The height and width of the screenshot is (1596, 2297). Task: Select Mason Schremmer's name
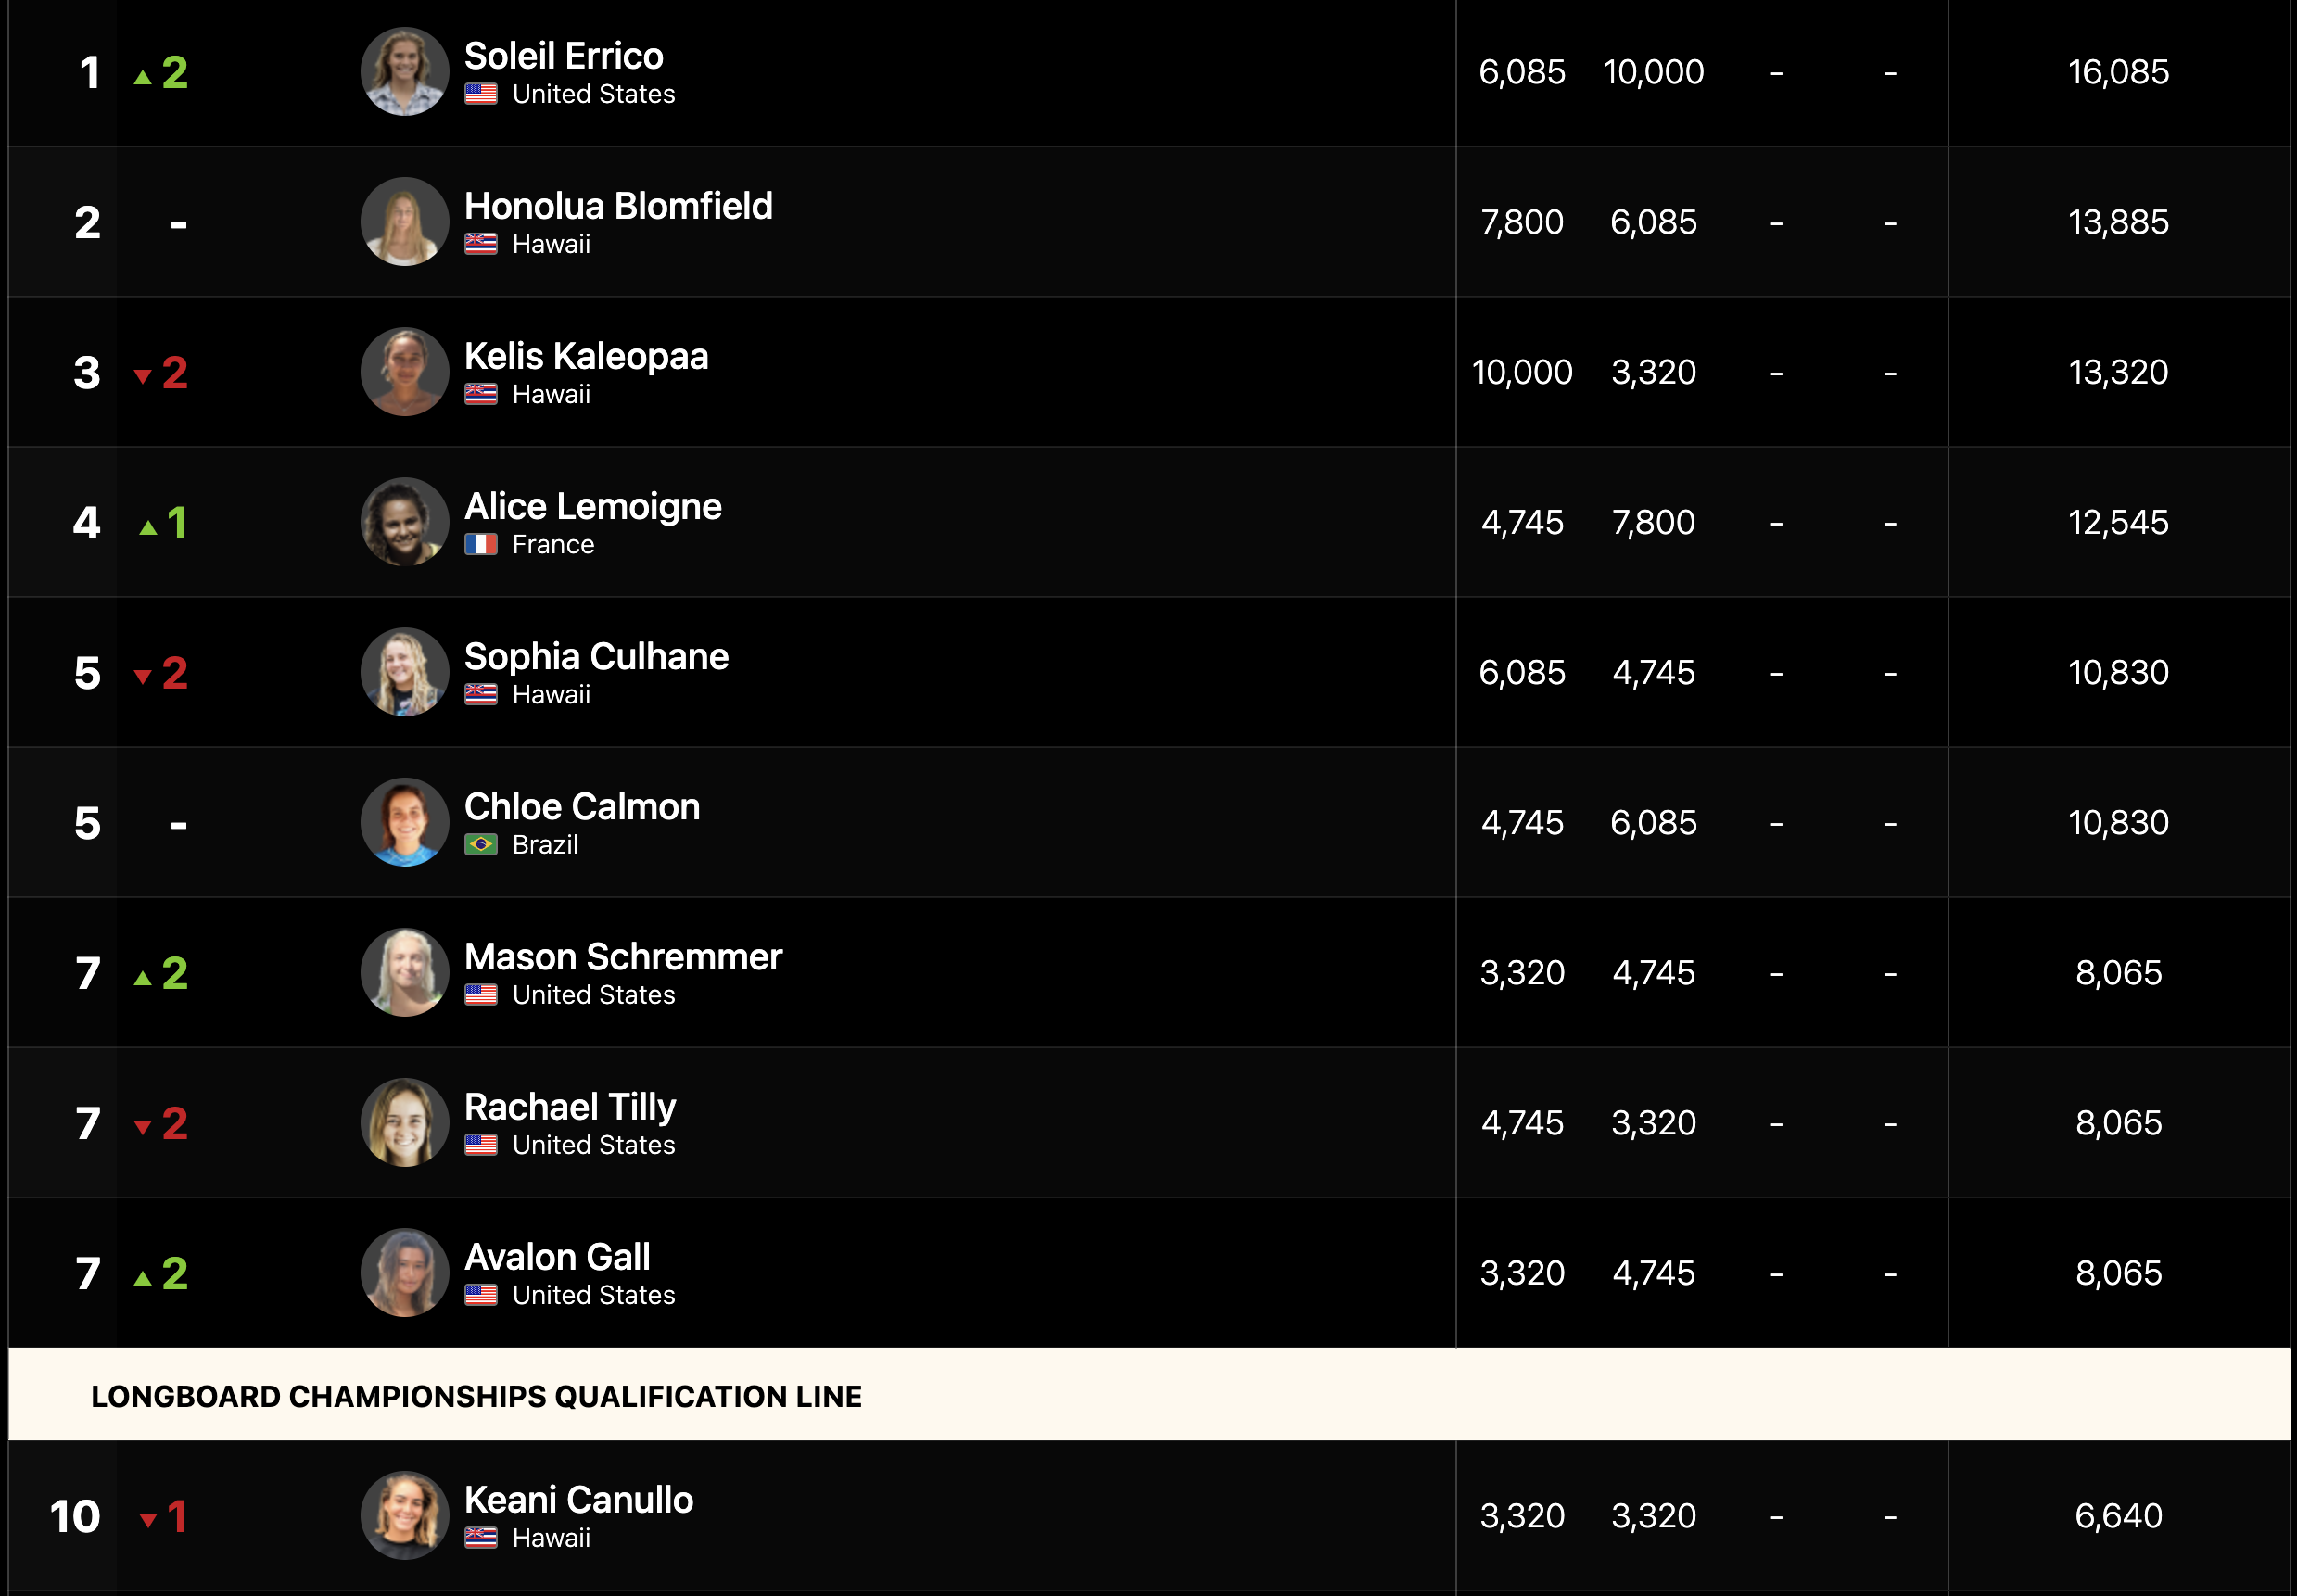click(x=623, y=957)
